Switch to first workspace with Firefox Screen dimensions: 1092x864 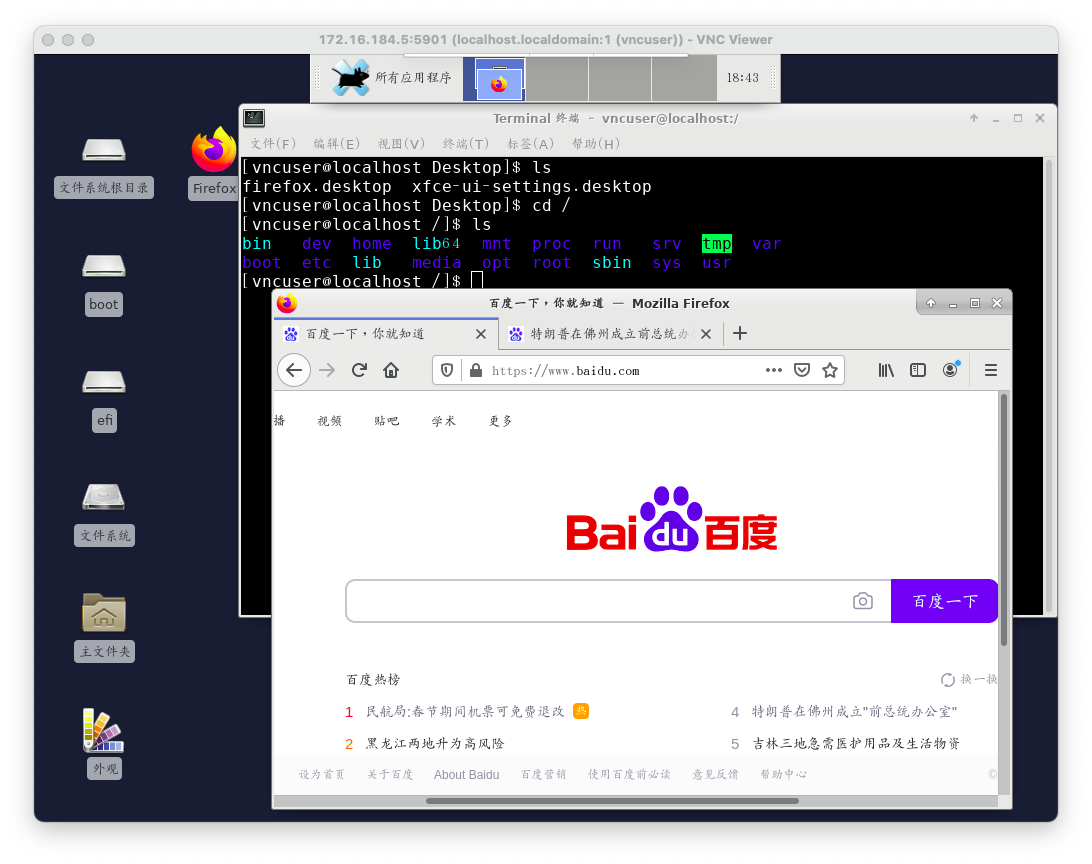pyautogui.click(x=494, y=79)
